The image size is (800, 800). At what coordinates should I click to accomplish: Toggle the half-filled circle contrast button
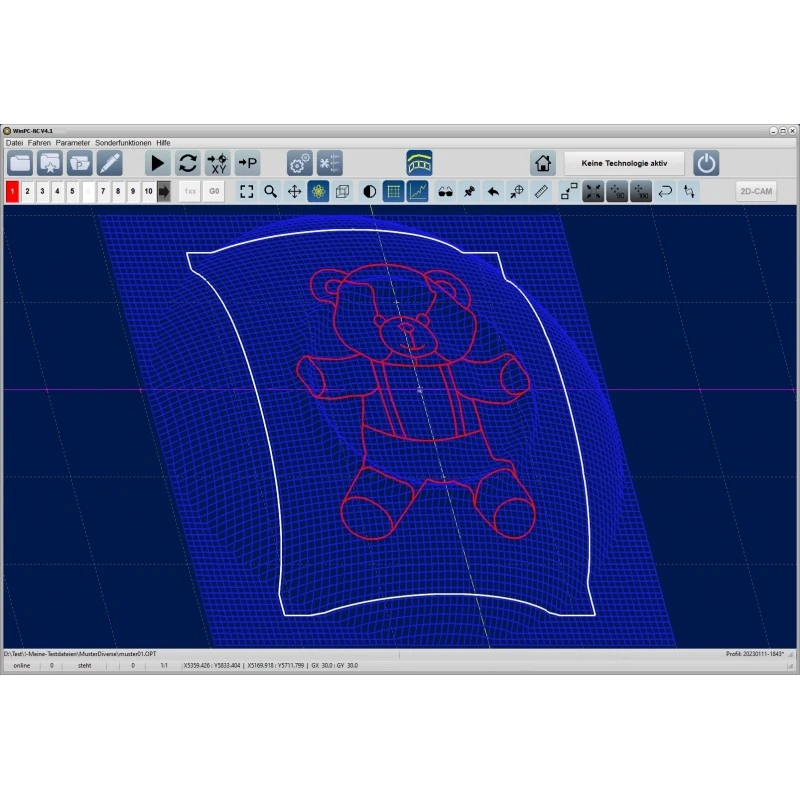click(x=369, y=191)
